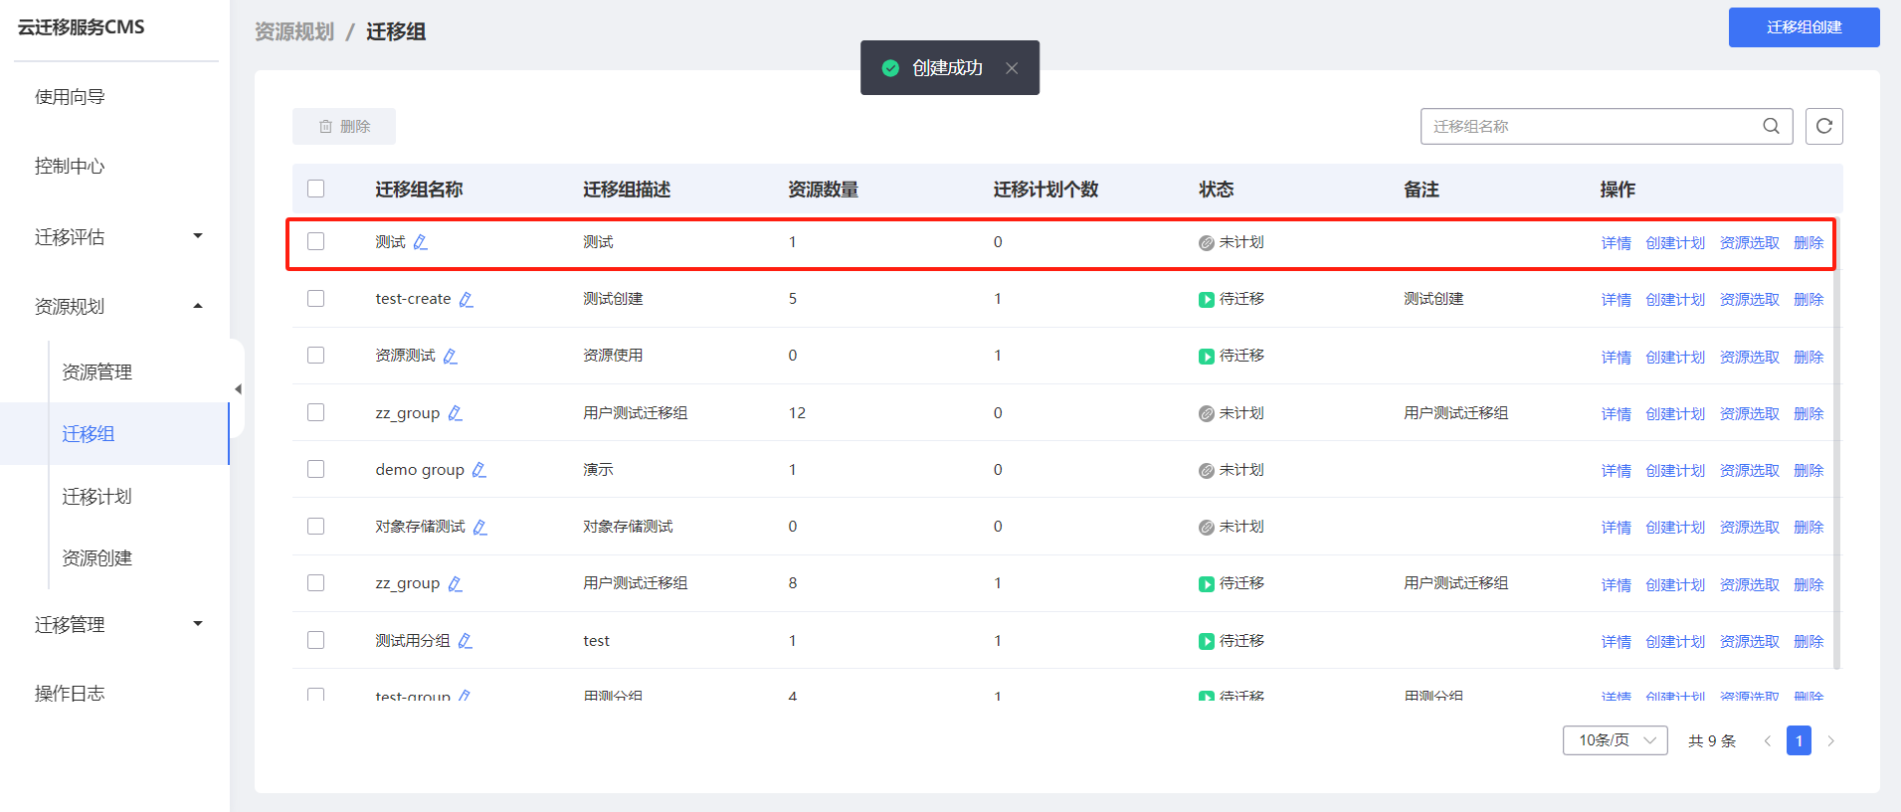Screen dimensions: 1901x812
Task: Click the edit pencil for zz_group with 8 resources
Action: click(455, 584)
